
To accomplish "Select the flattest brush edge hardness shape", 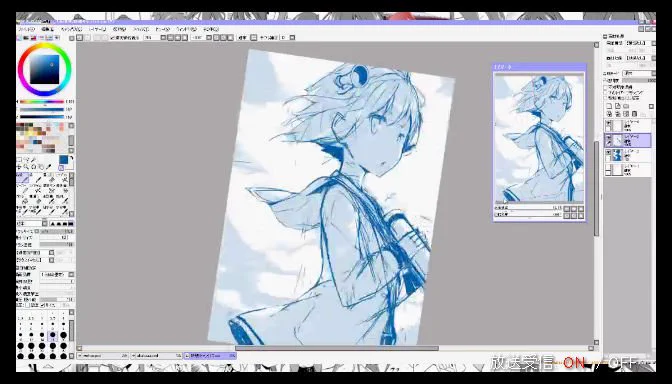I will point(71,223).
